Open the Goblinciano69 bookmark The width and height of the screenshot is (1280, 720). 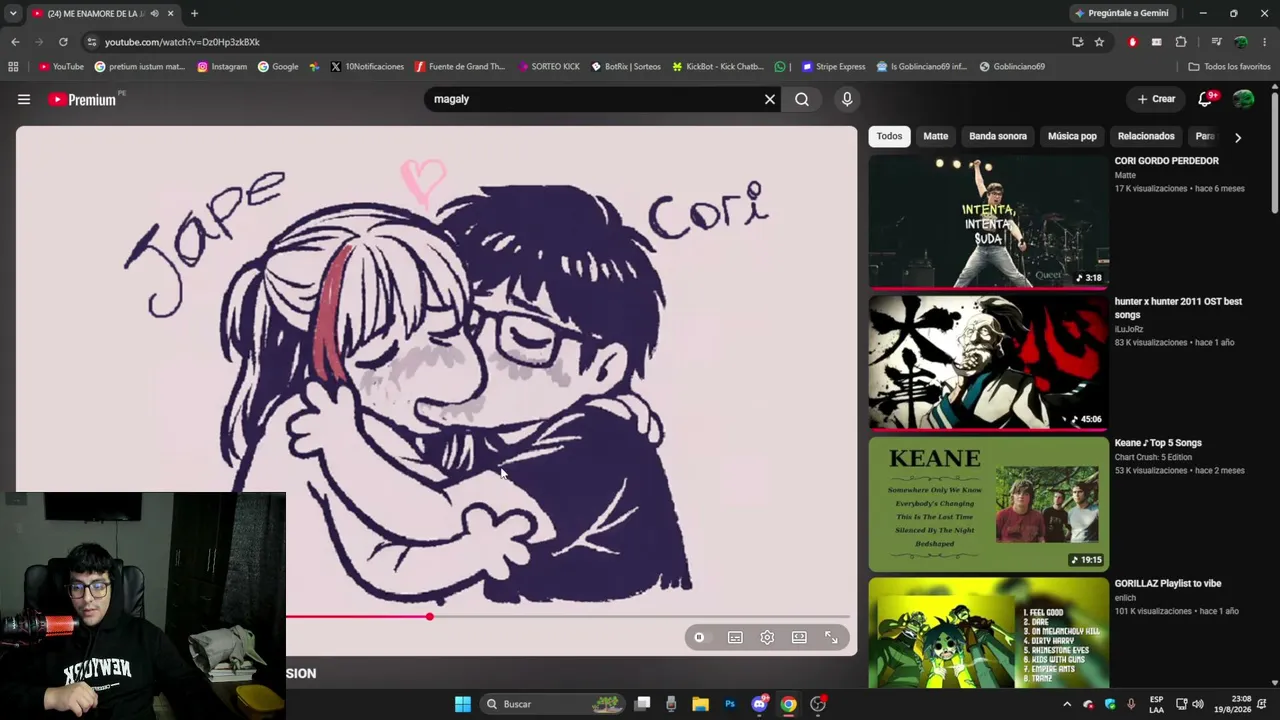point(1012,67)
